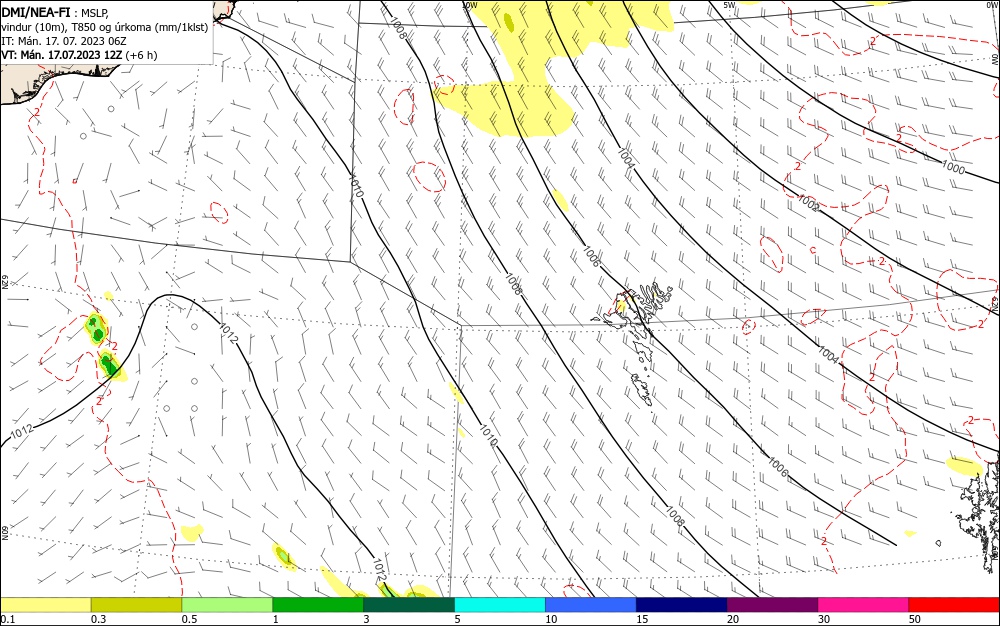The height and width of the screenshot is (626, 1000).
Task: Click the 10W longitude label at top
Action: [x=470, y=5]
